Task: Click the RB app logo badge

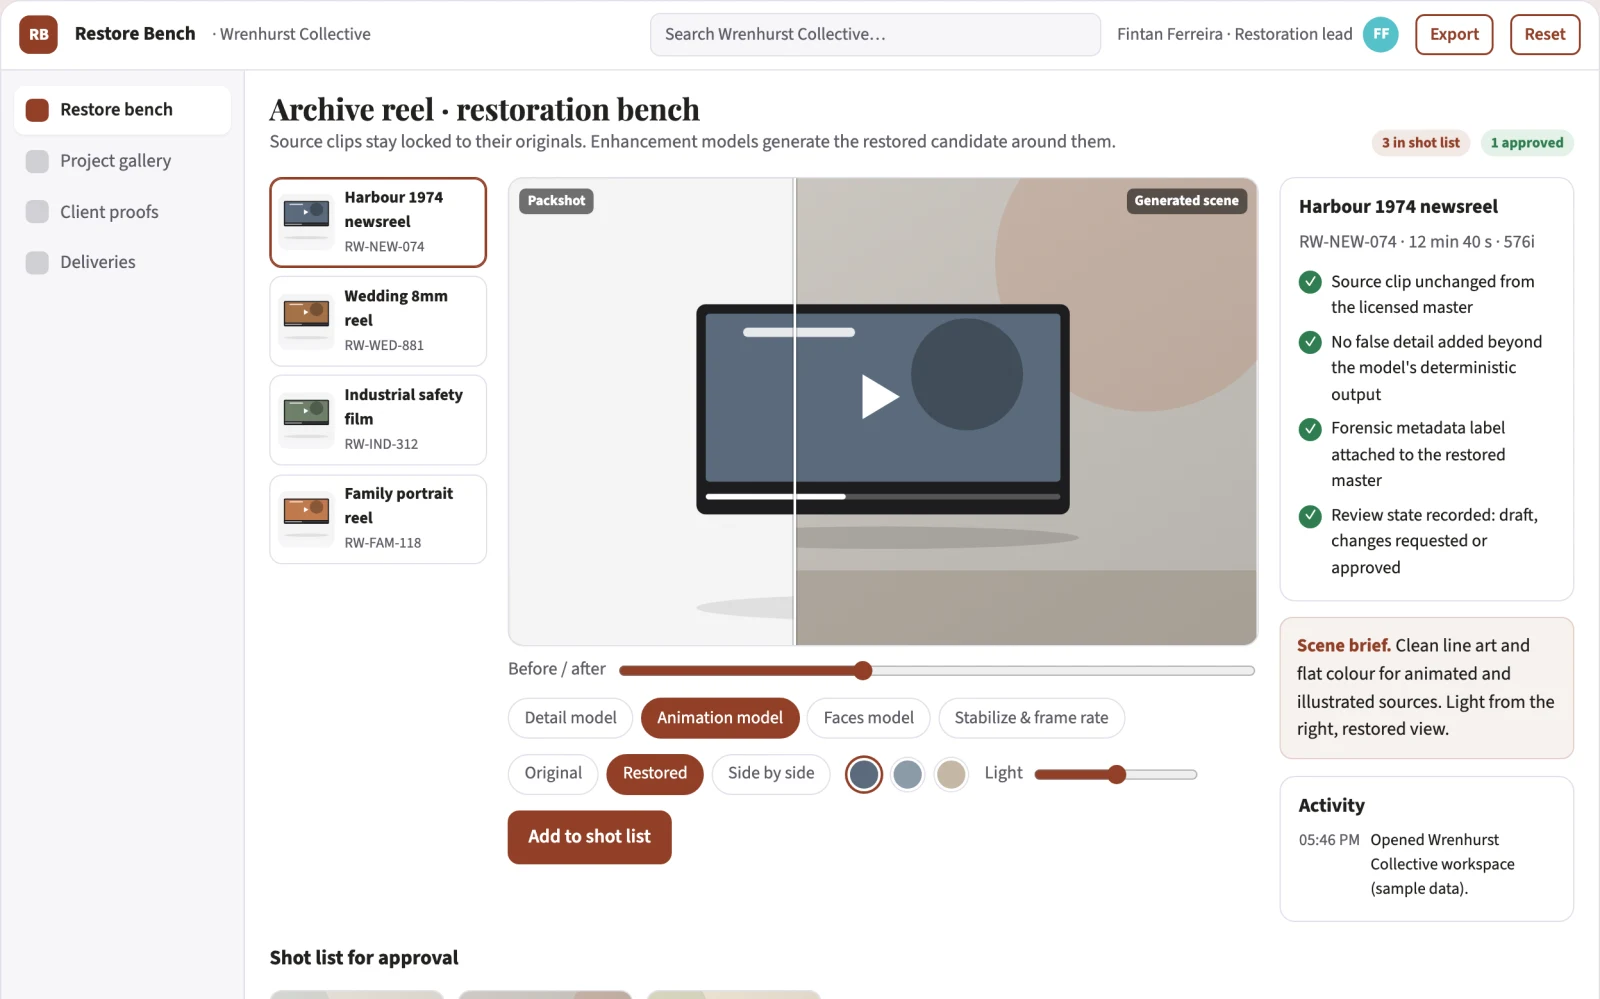Action: click(38, 34)
